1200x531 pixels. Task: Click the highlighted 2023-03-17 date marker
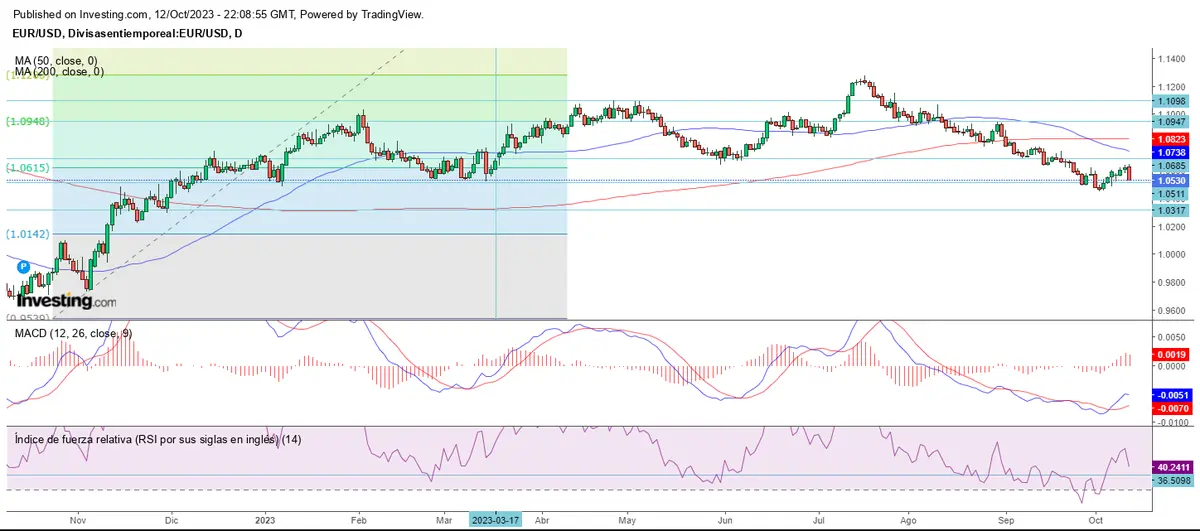pyautogui.click(x=496, y=521)
